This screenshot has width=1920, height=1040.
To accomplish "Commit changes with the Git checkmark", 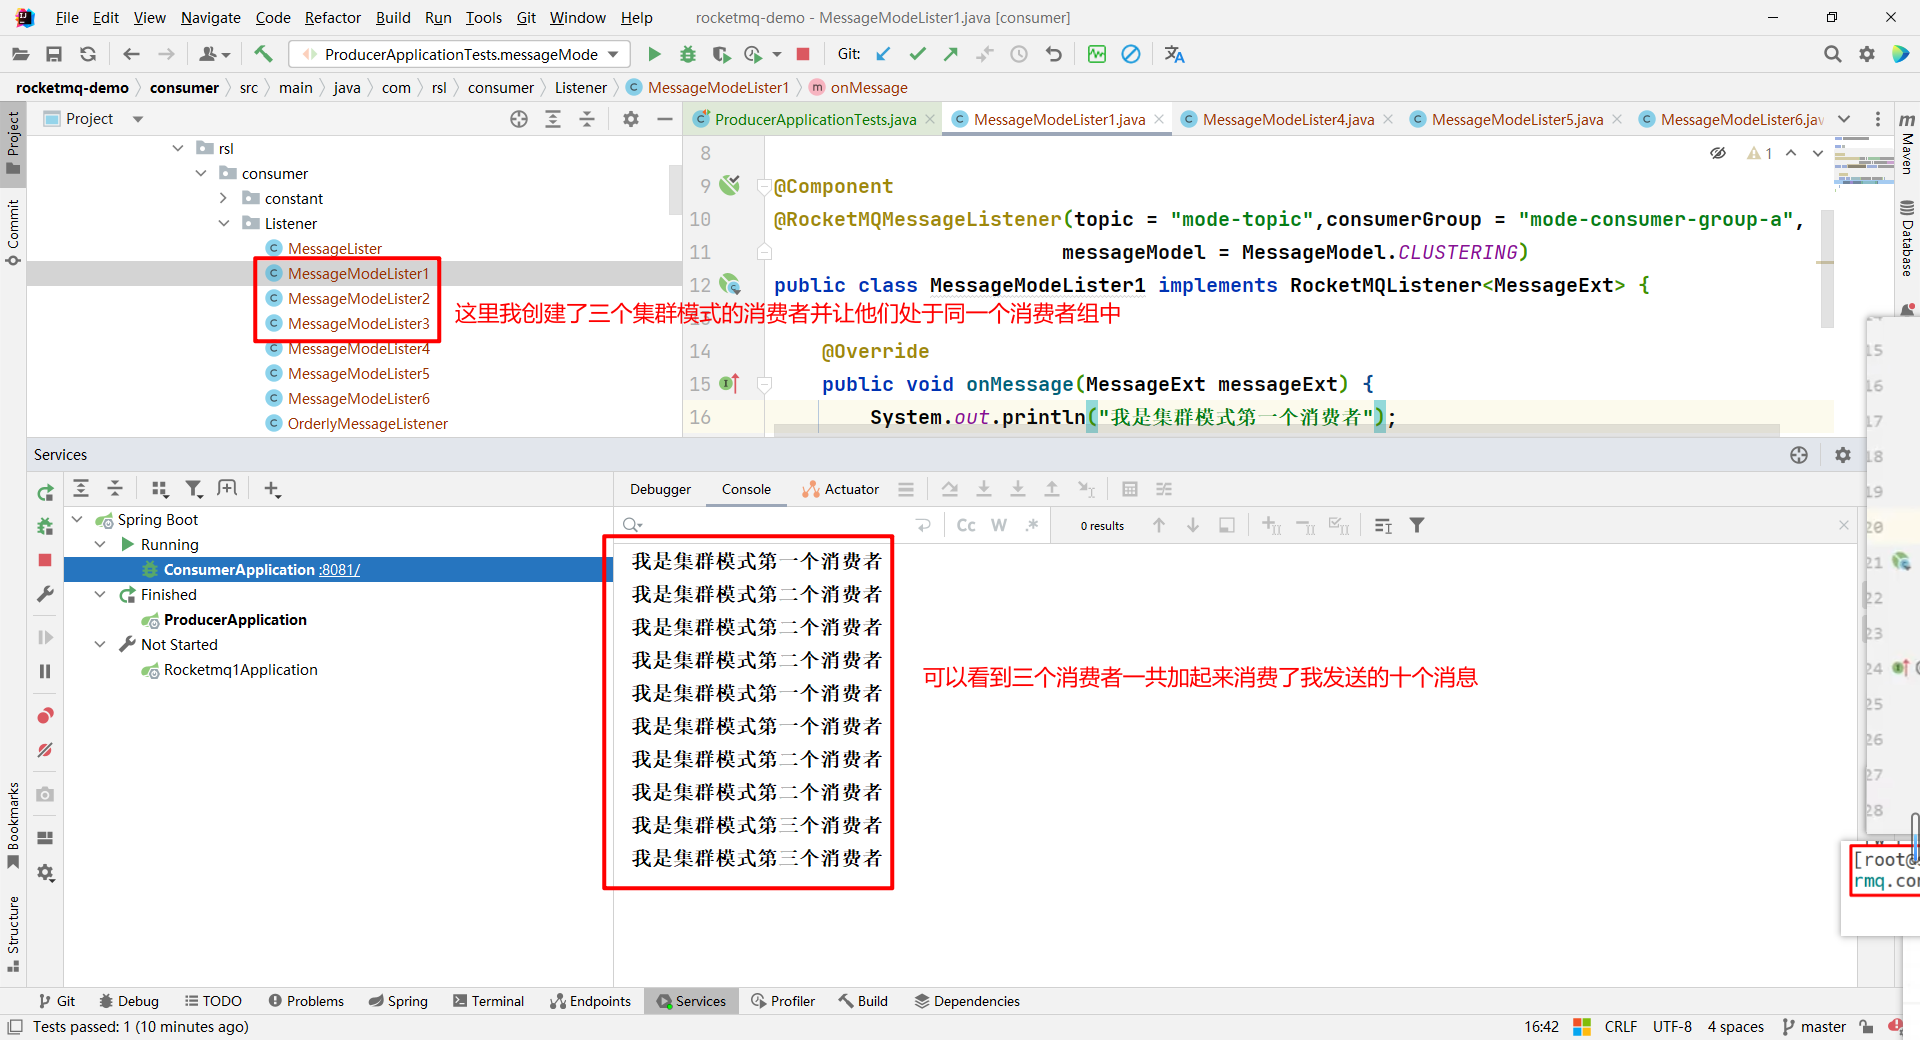I will (x=917, y=54).
